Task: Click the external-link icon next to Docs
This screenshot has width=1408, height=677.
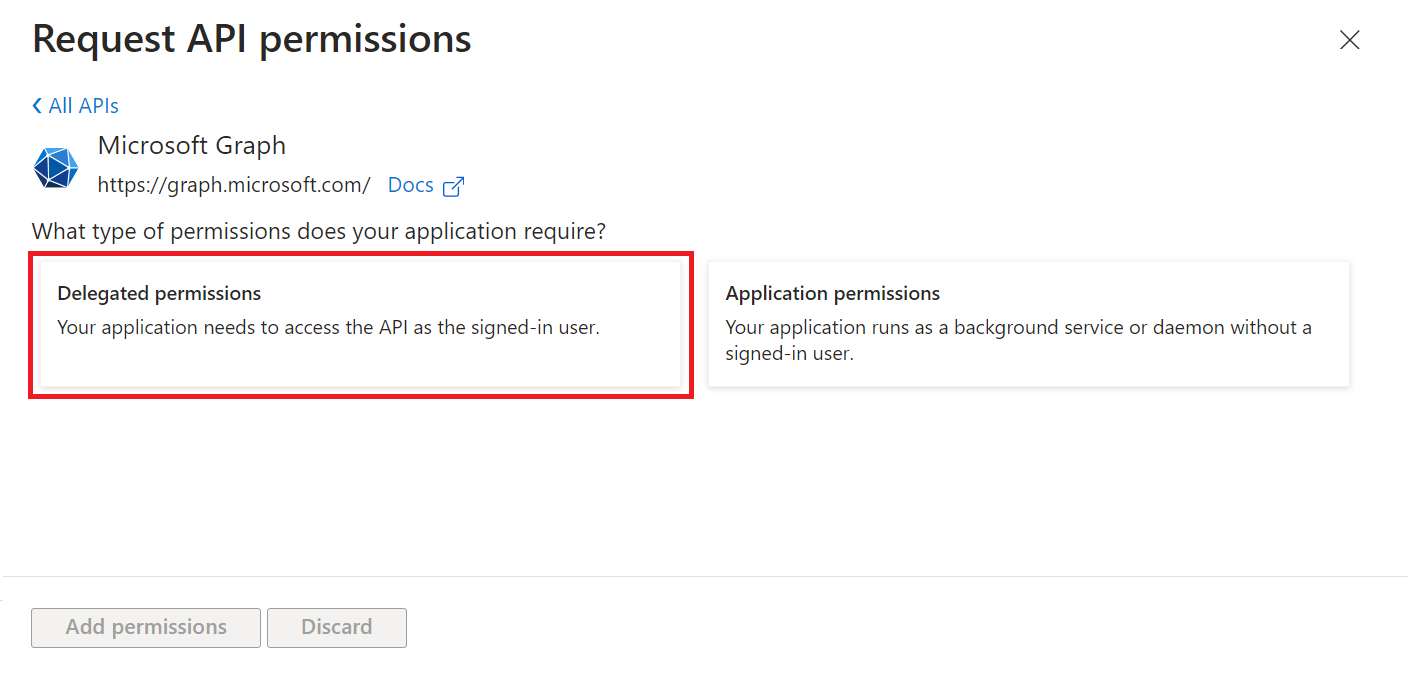Action: 453,186
